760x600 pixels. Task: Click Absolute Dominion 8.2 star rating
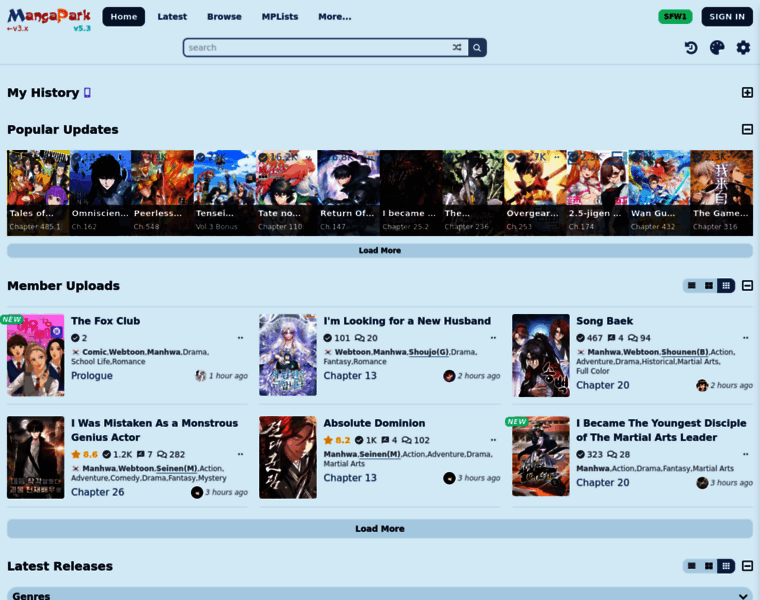(x=337, y=440)
